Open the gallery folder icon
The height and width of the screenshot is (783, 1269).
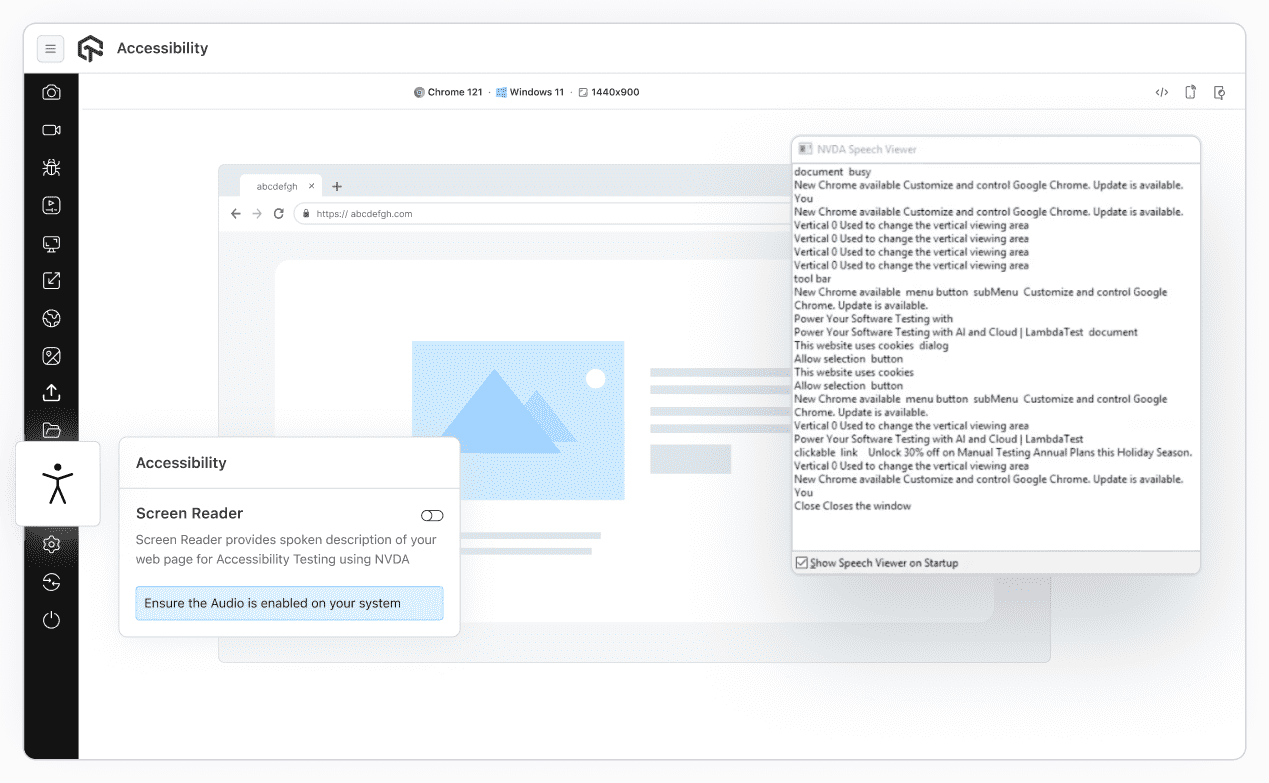(x=51, y=430)
